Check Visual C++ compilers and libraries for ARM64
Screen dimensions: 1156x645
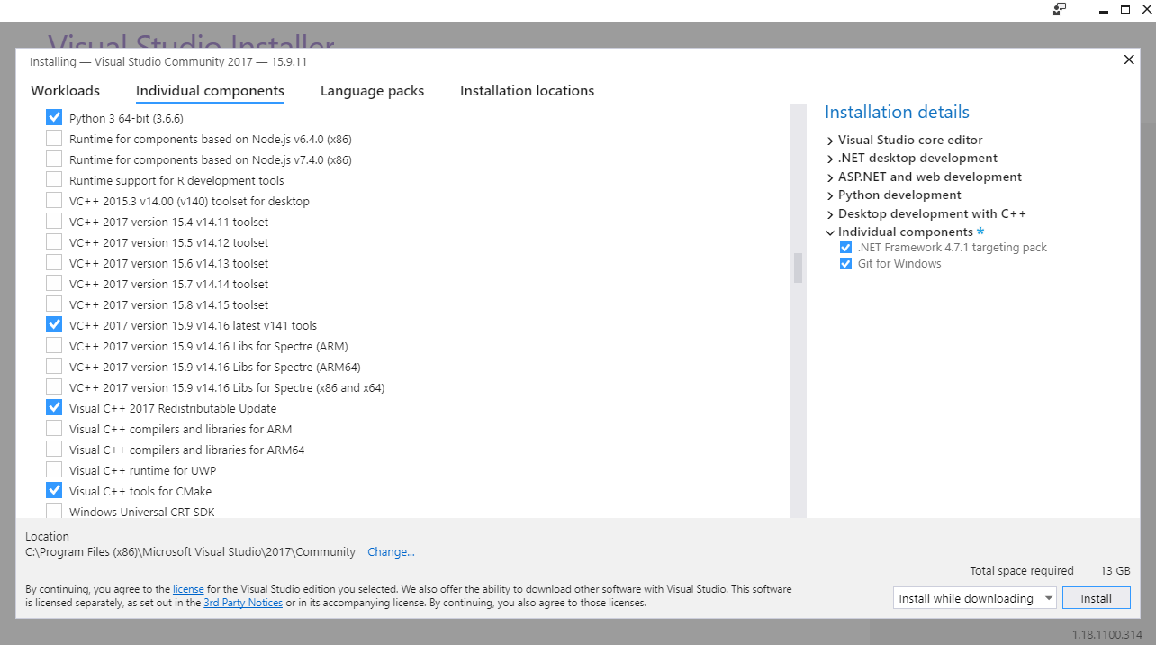tap(54, 449)
